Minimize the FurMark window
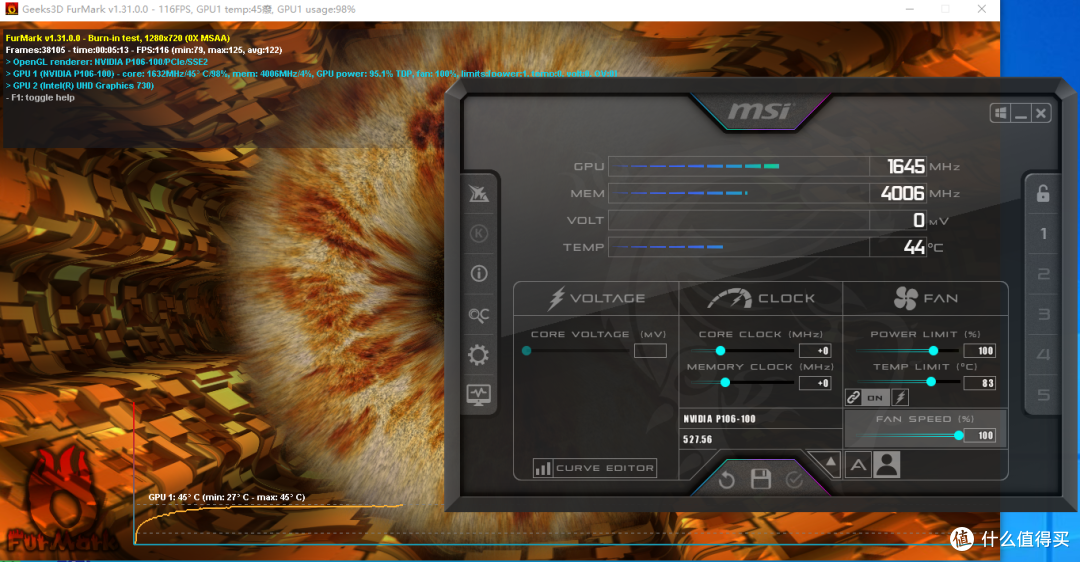The width and height of the screenshot is (1080, 562). (910, 9)
